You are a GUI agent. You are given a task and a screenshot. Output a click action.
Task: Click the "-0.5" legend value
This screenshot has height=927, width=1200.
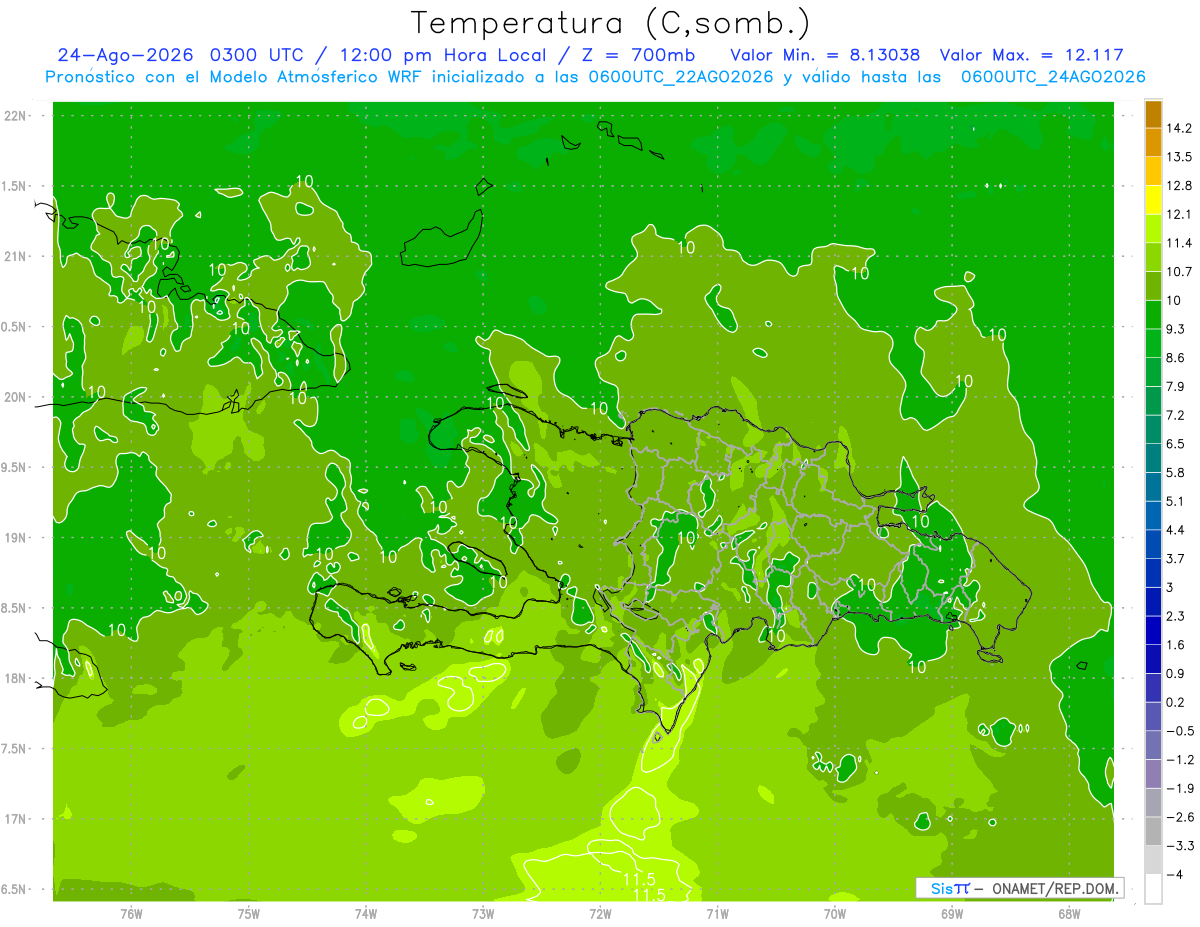click(x=1179, y=731)
